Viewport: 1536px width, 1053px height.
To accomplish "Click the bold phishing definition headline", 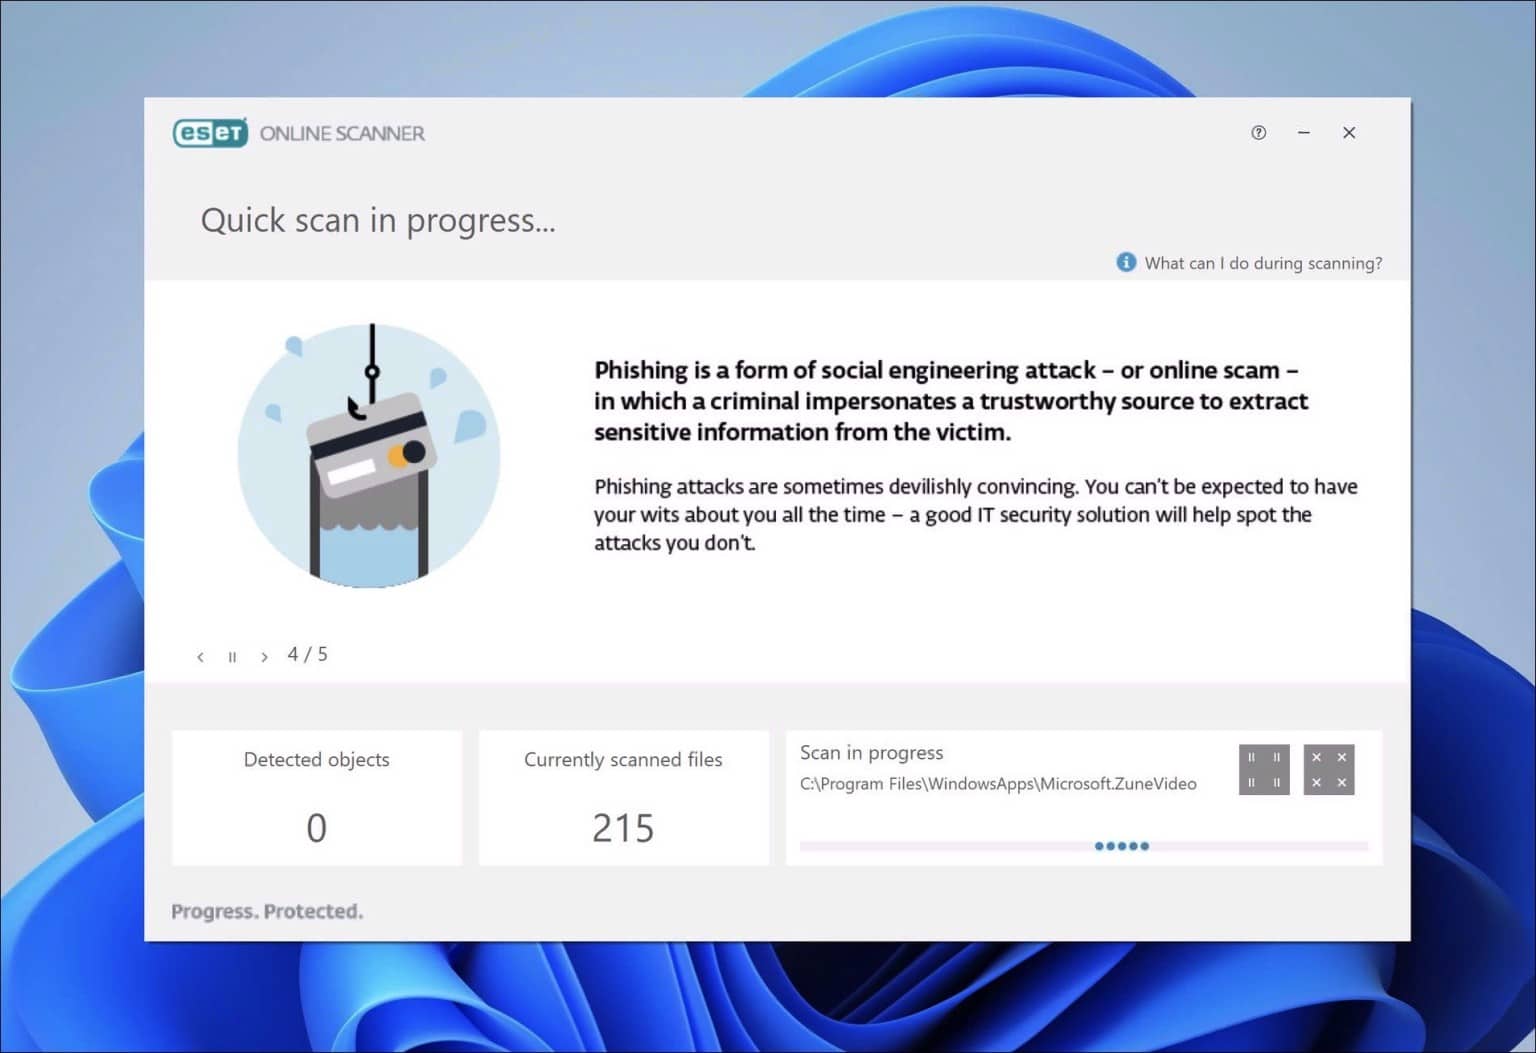I will point(950,401).
